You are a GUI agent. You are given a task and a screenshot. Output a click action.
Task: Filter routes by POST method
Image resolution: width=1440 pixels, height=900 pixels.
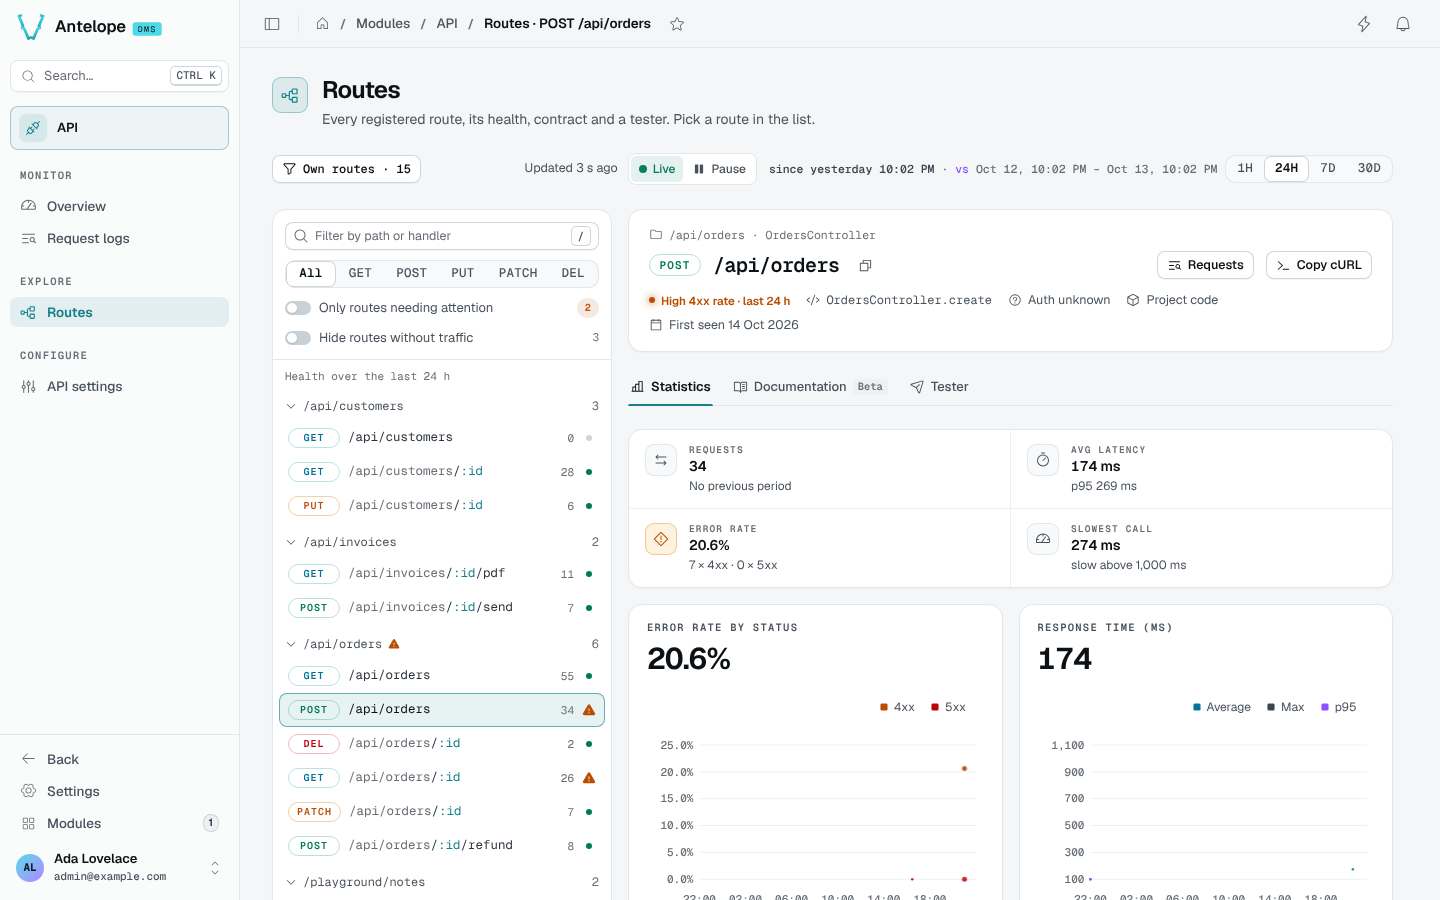click(411, 273)
